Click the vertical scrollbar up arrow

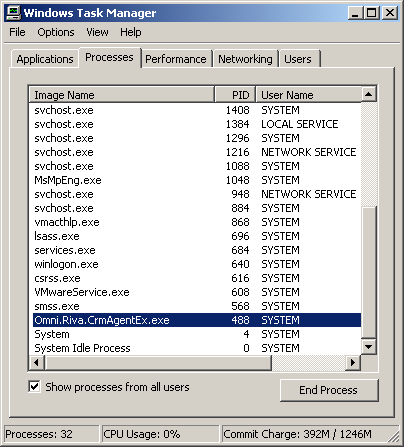[x=369, y=95]
